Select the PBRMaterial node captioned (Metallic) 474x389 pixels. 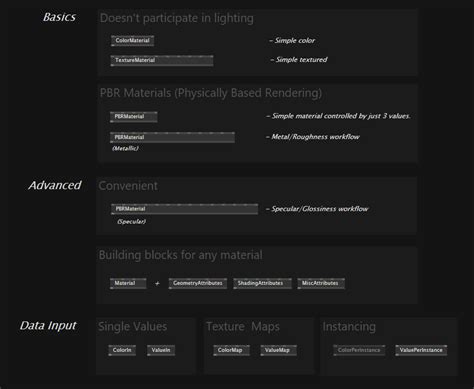172,137
